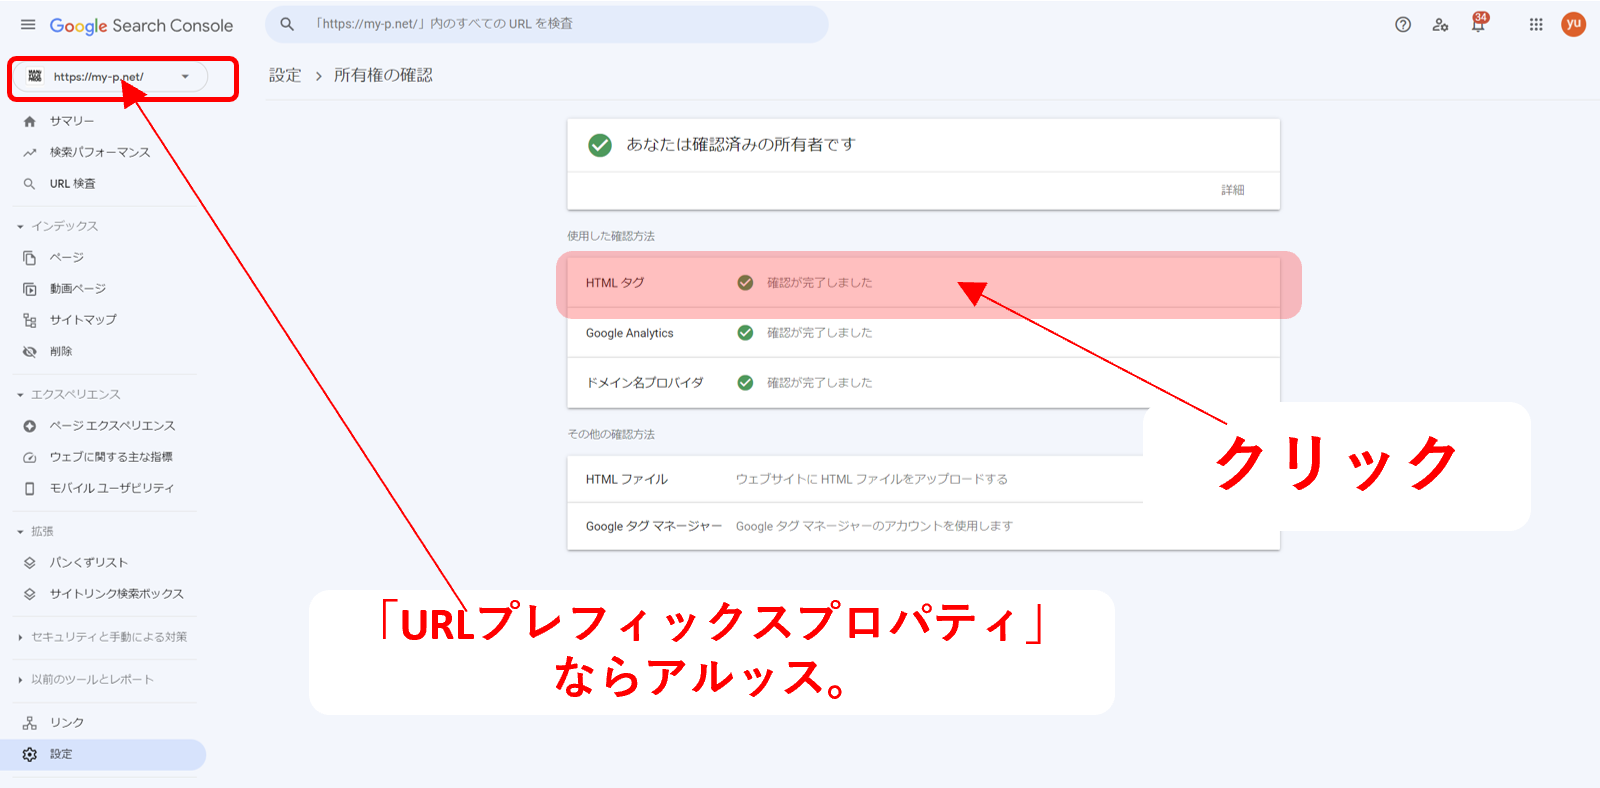Click the video icon beside 動画ページ

pos(30,289)
